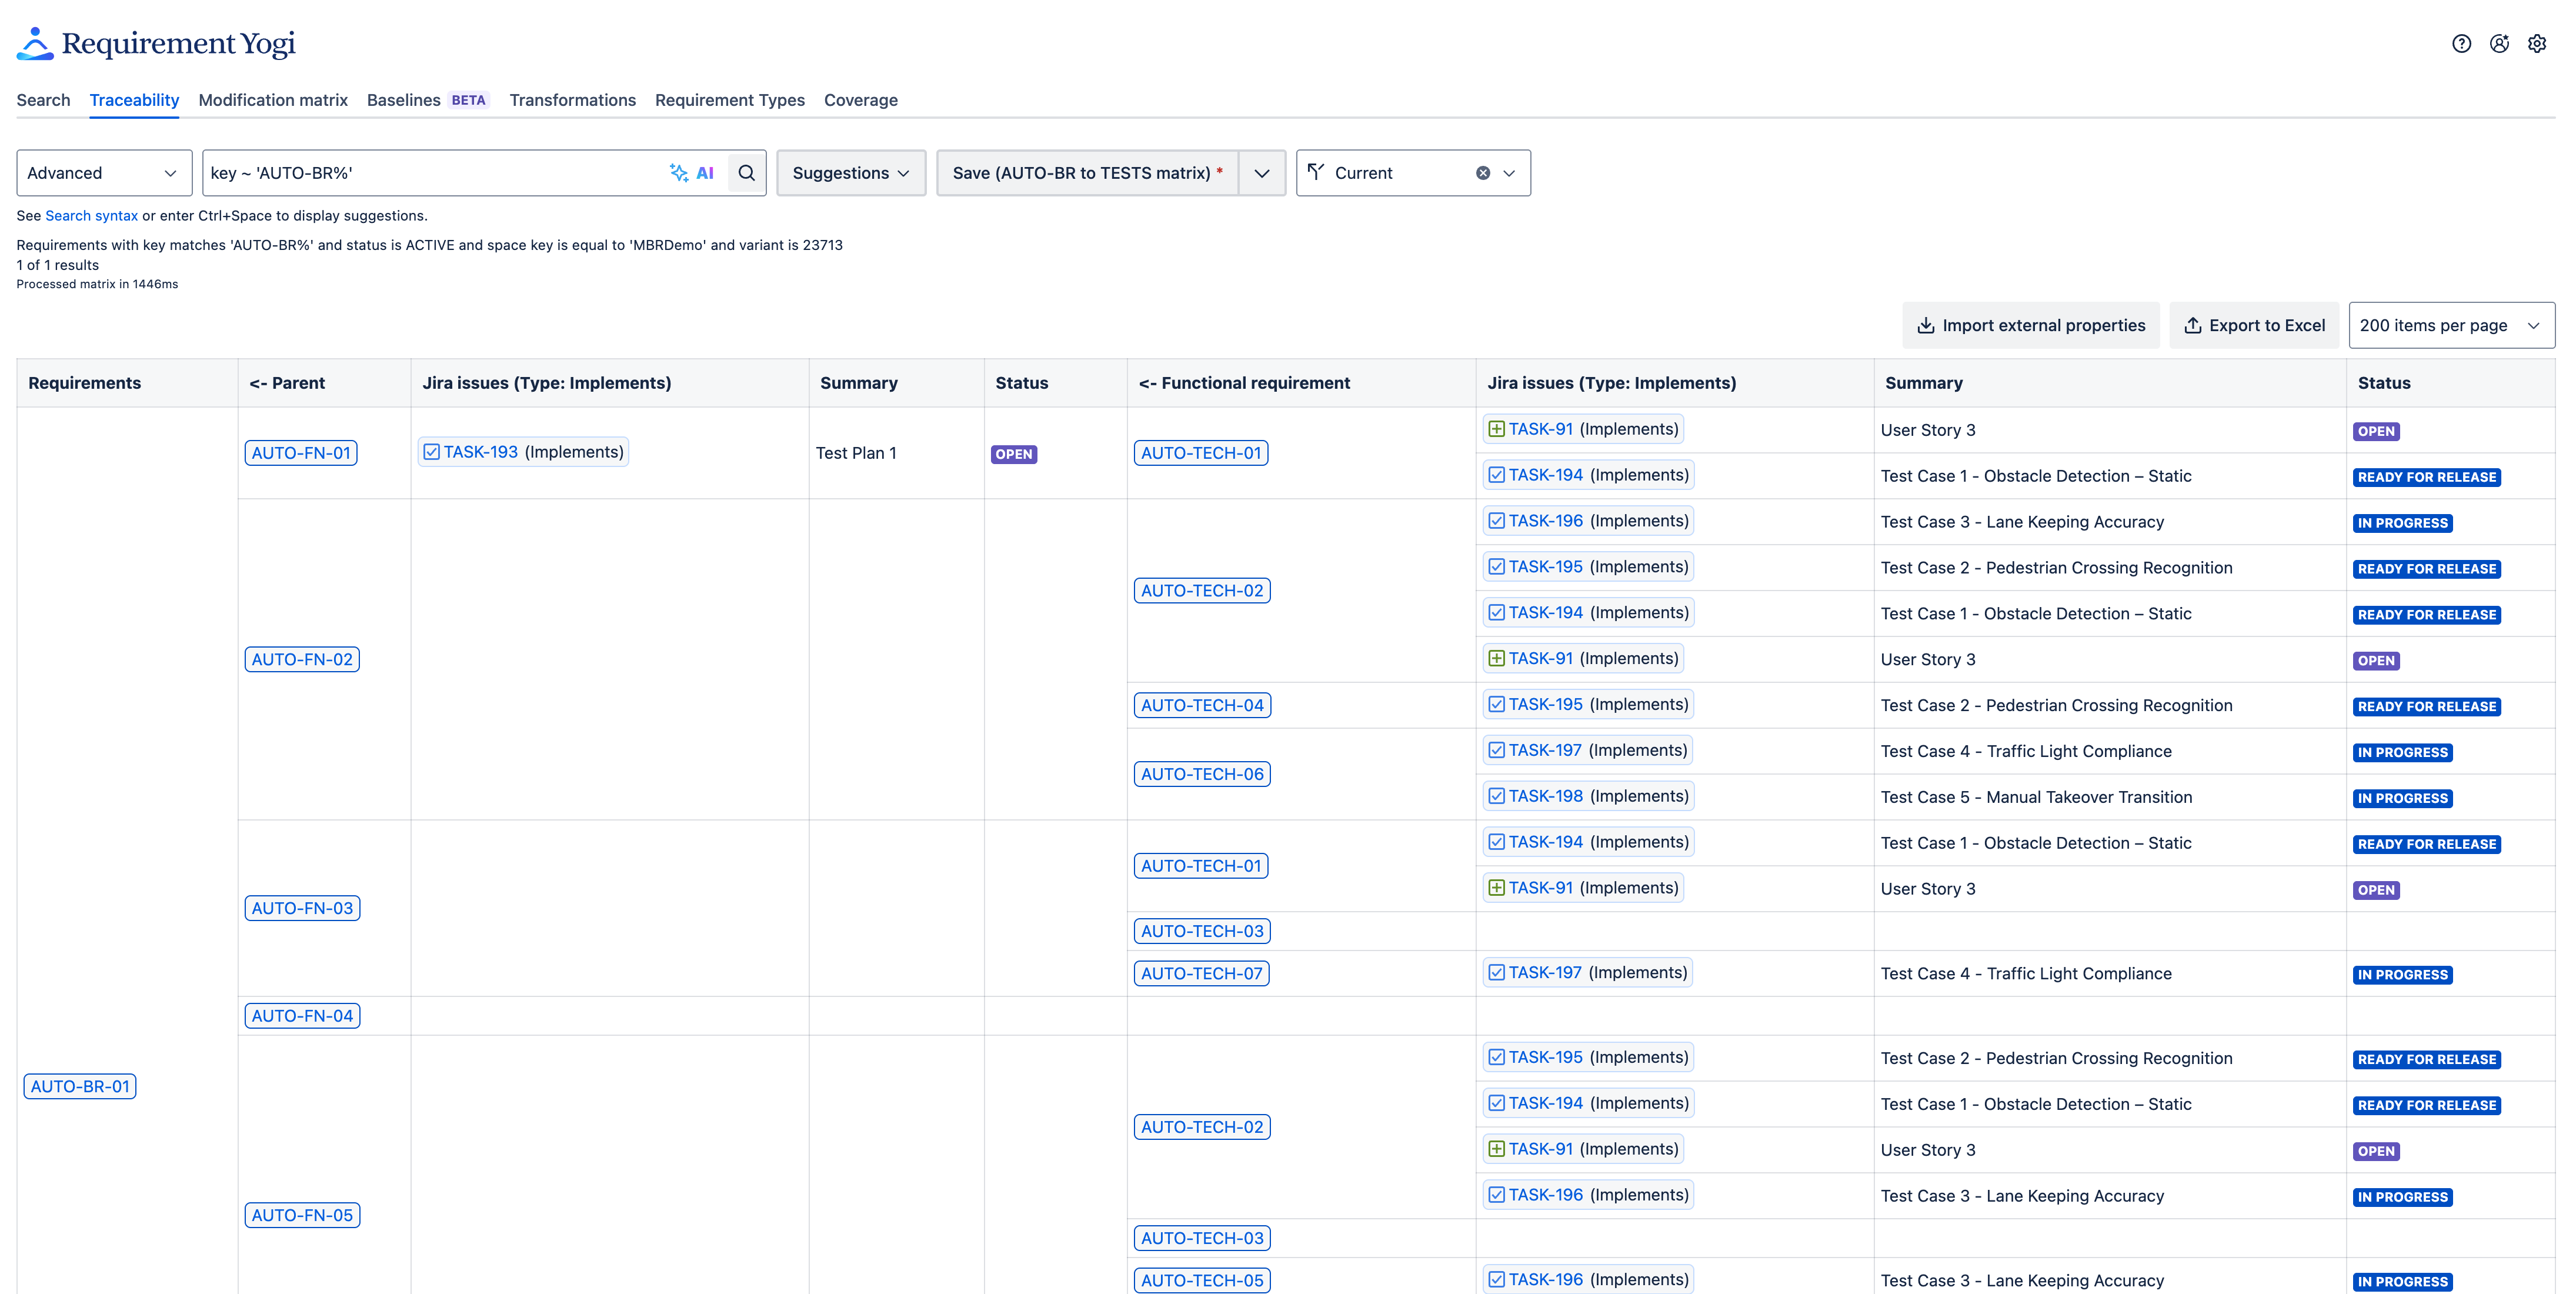Click the TASK-193 task issue icon
This screenshot has height=1294, width=2576.
click(431, 452)
